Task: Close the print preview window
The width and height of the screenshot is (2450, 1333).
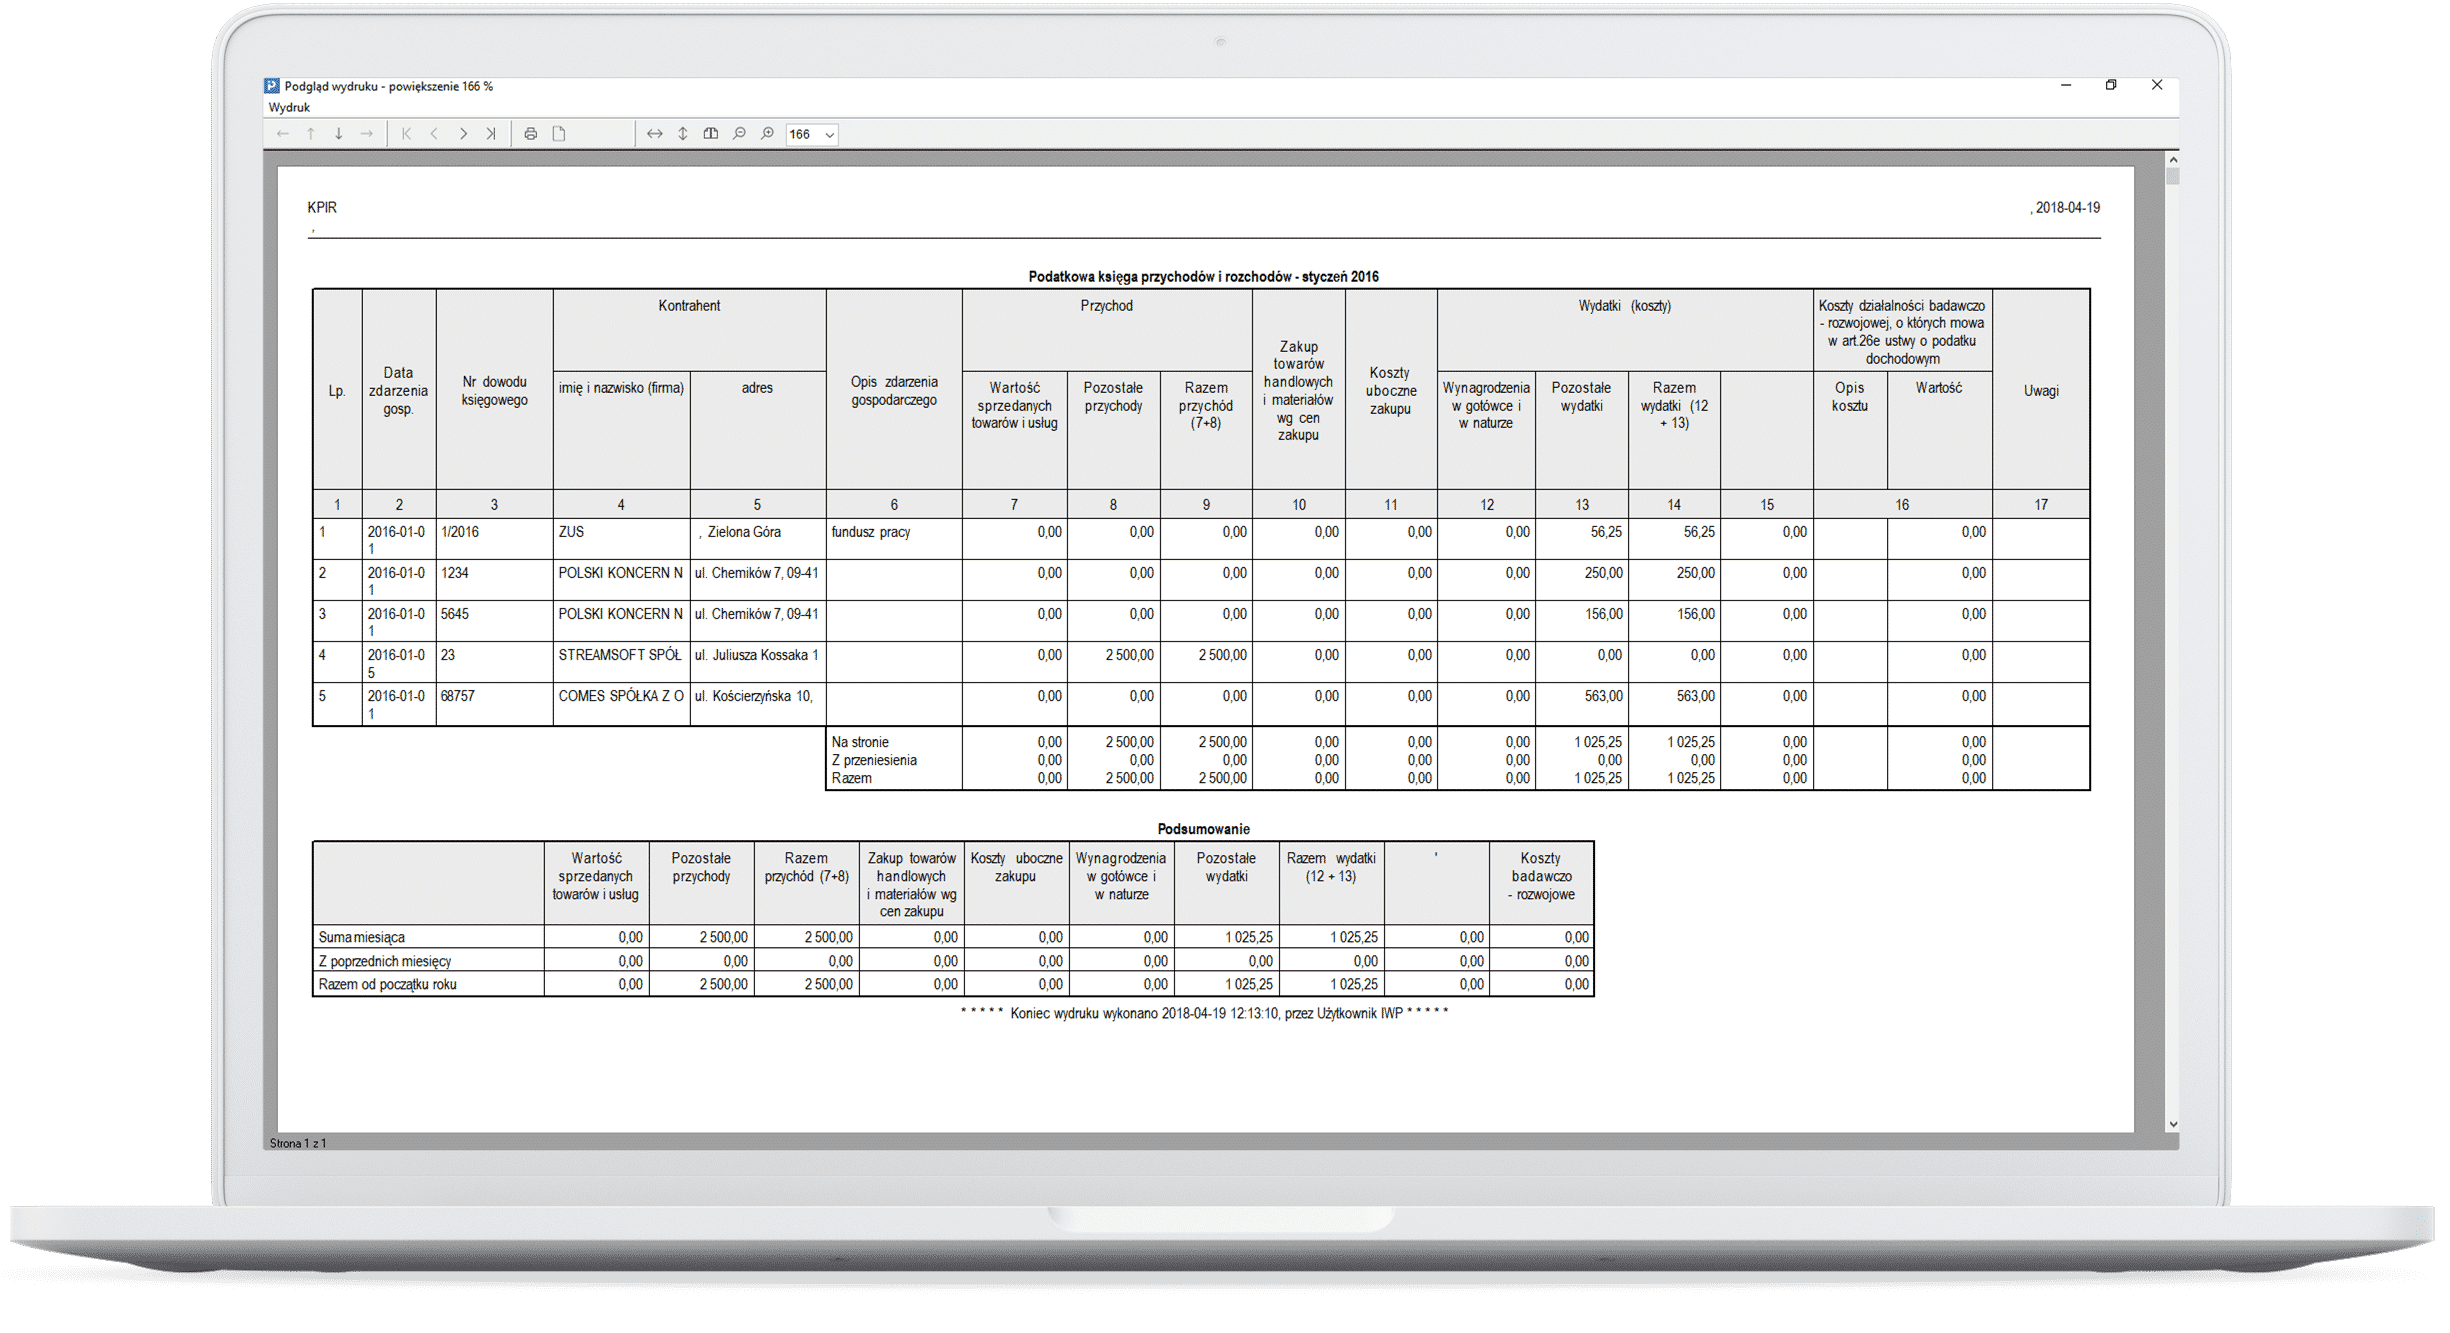Action: click(2157, 86)
